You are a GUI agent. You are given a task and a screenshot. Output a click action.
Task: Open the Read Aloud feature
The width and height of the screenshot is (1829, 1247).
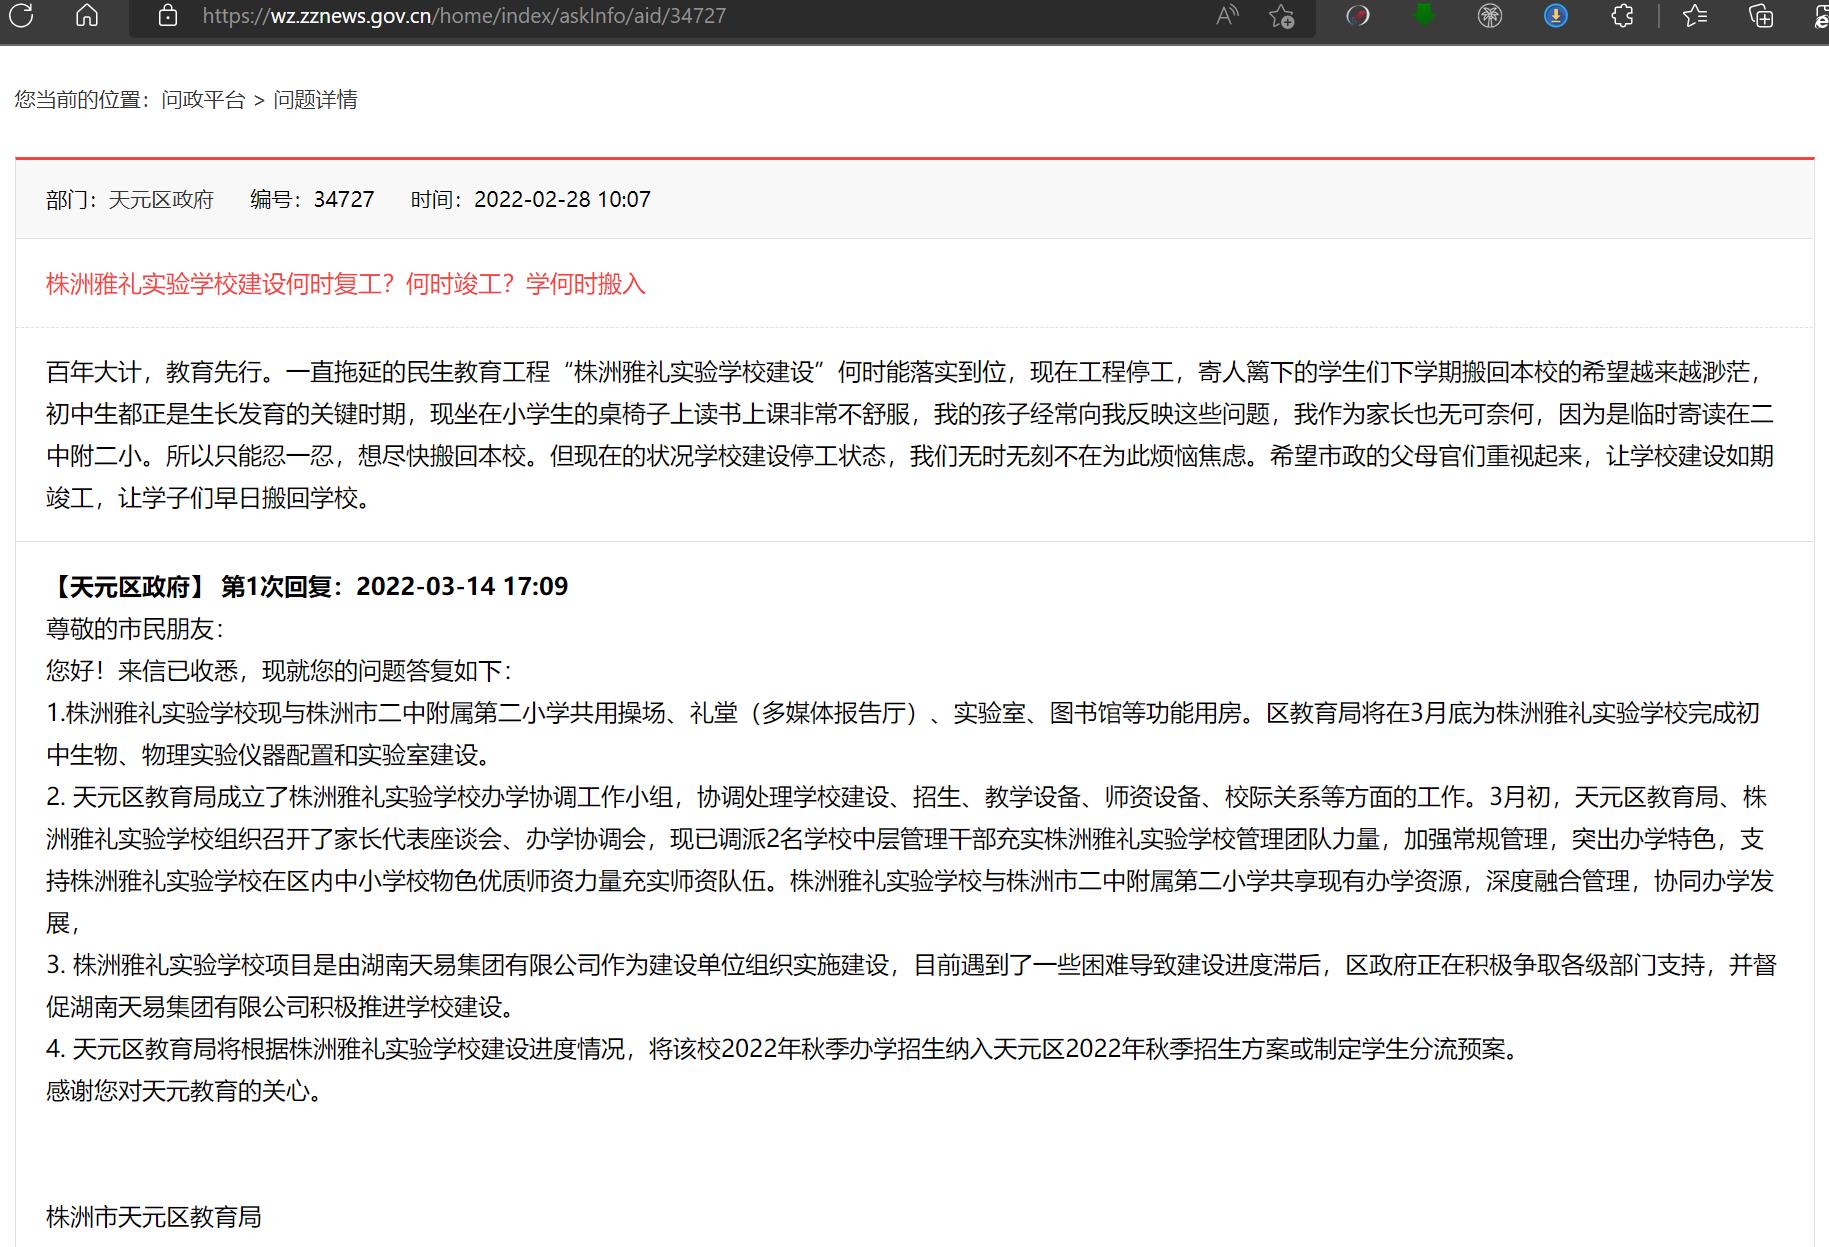(1227, 16)
